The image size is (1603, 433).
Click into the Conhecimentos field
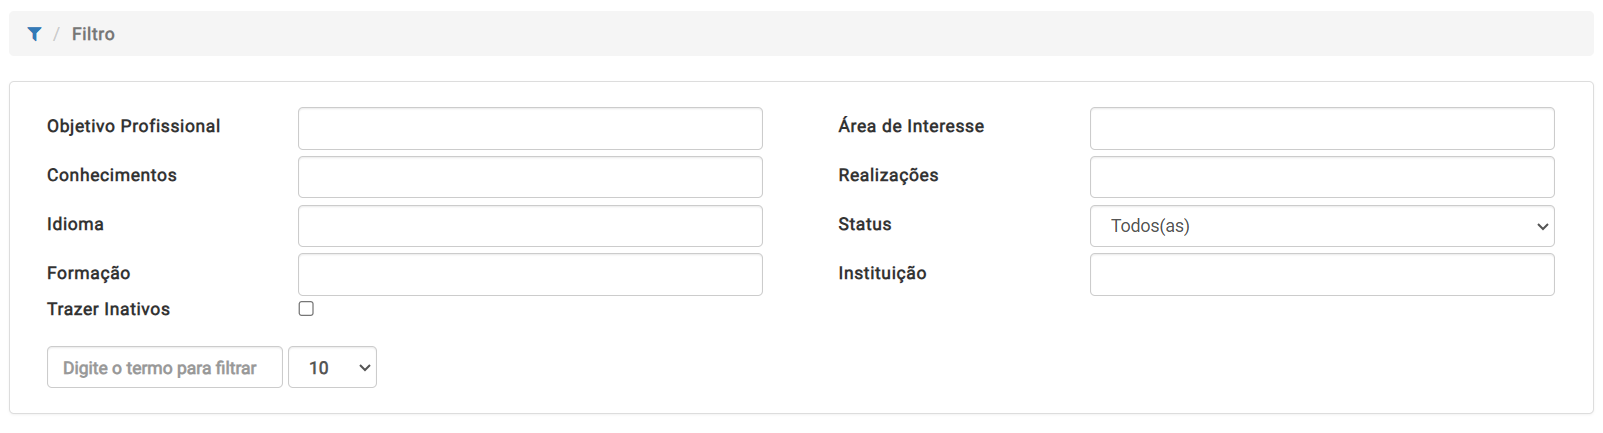click(530, 177)
